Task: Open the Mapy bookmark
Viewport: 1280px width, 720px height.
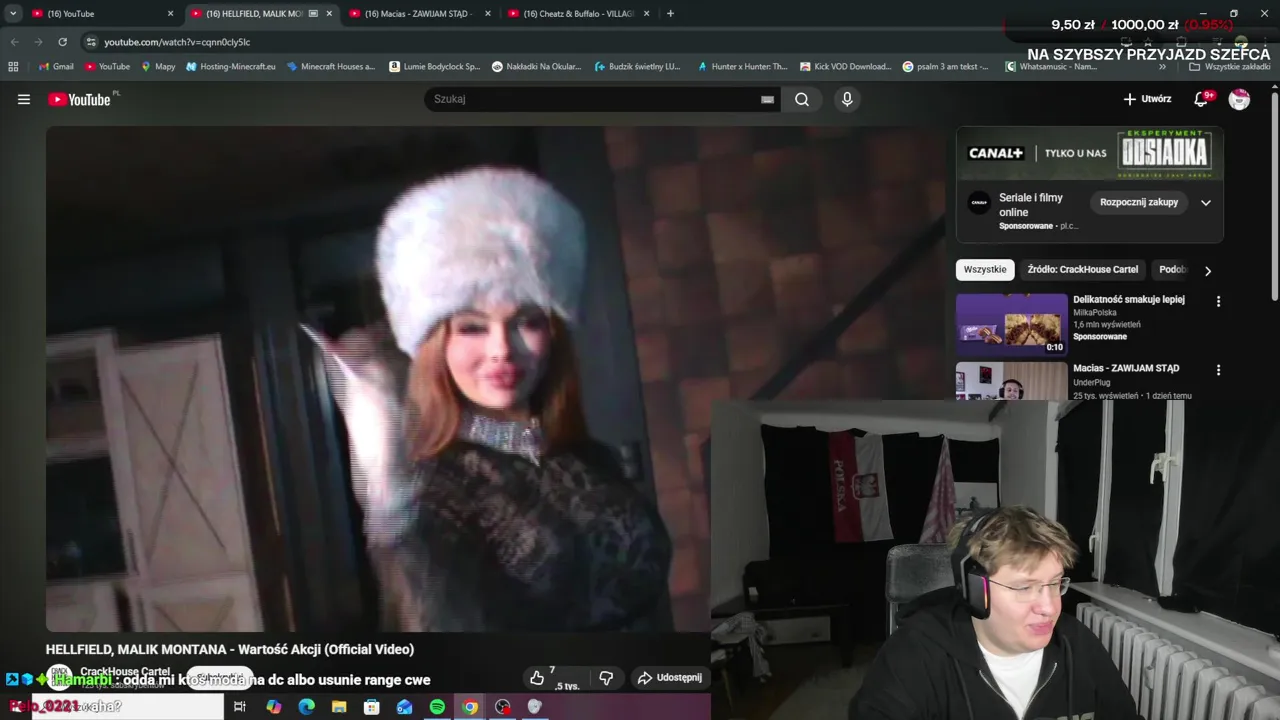Action: click(x=158, y=66)
